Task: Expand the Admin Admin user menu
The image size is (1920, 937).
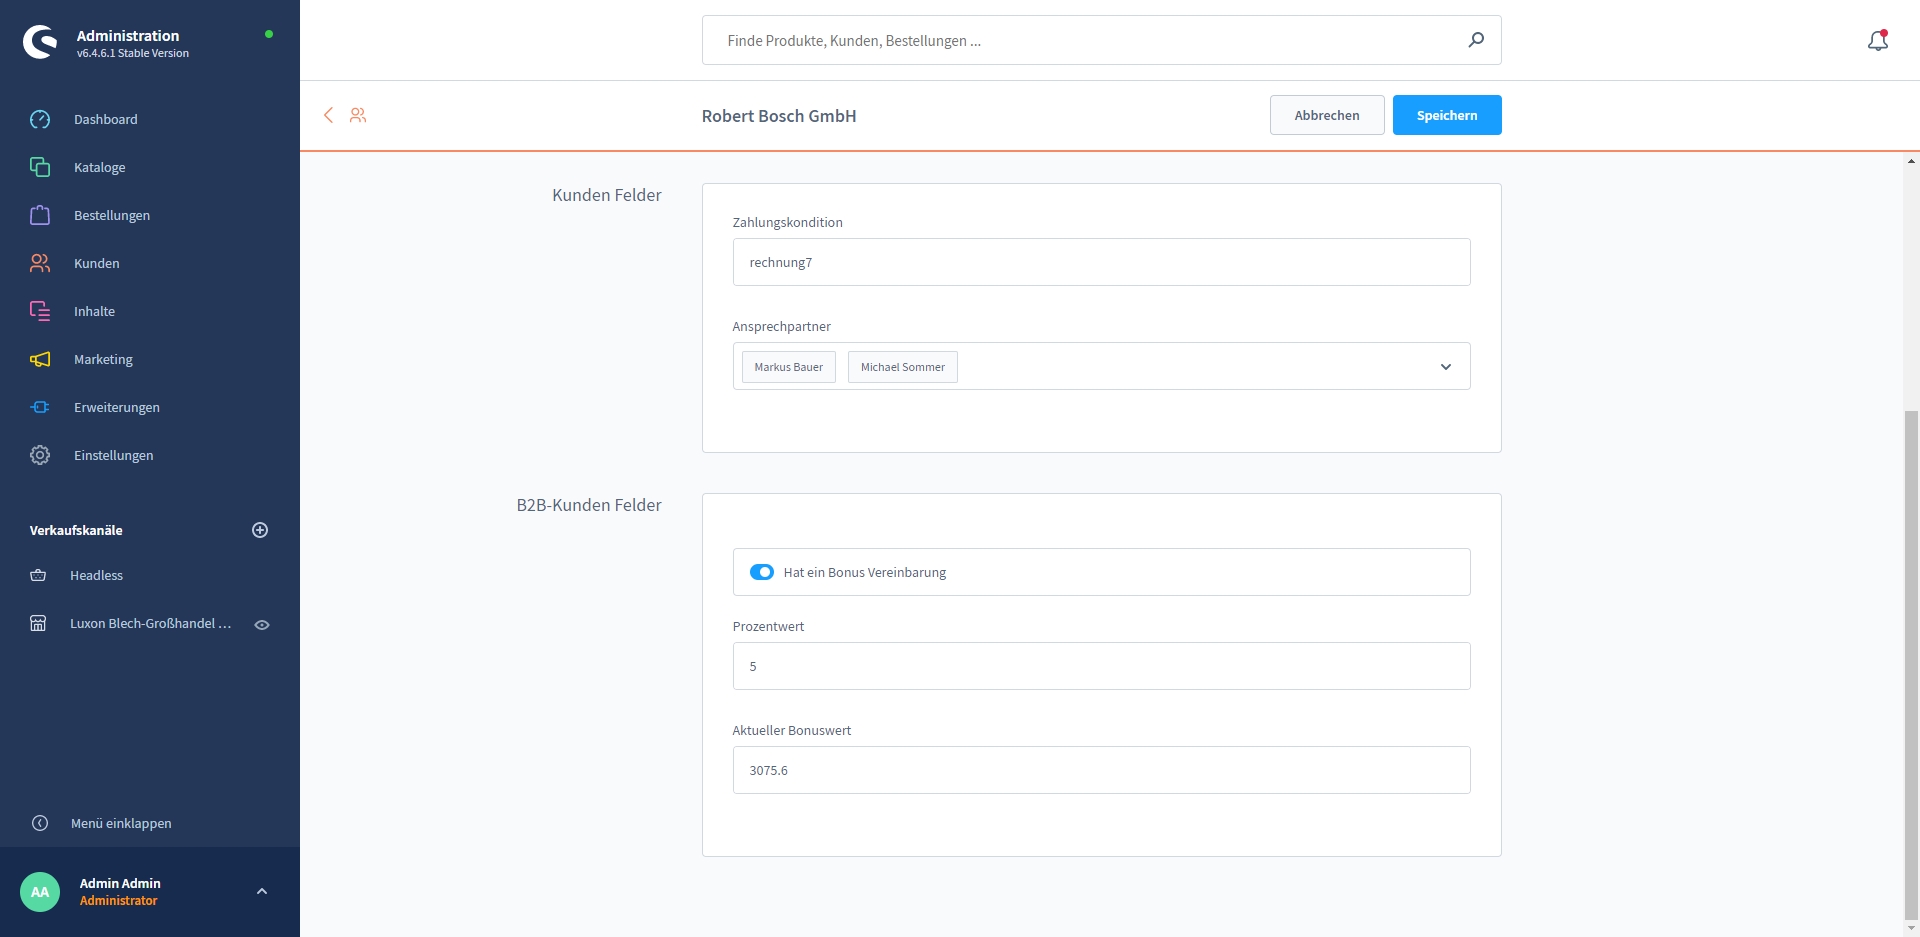Action: [262, 891]
